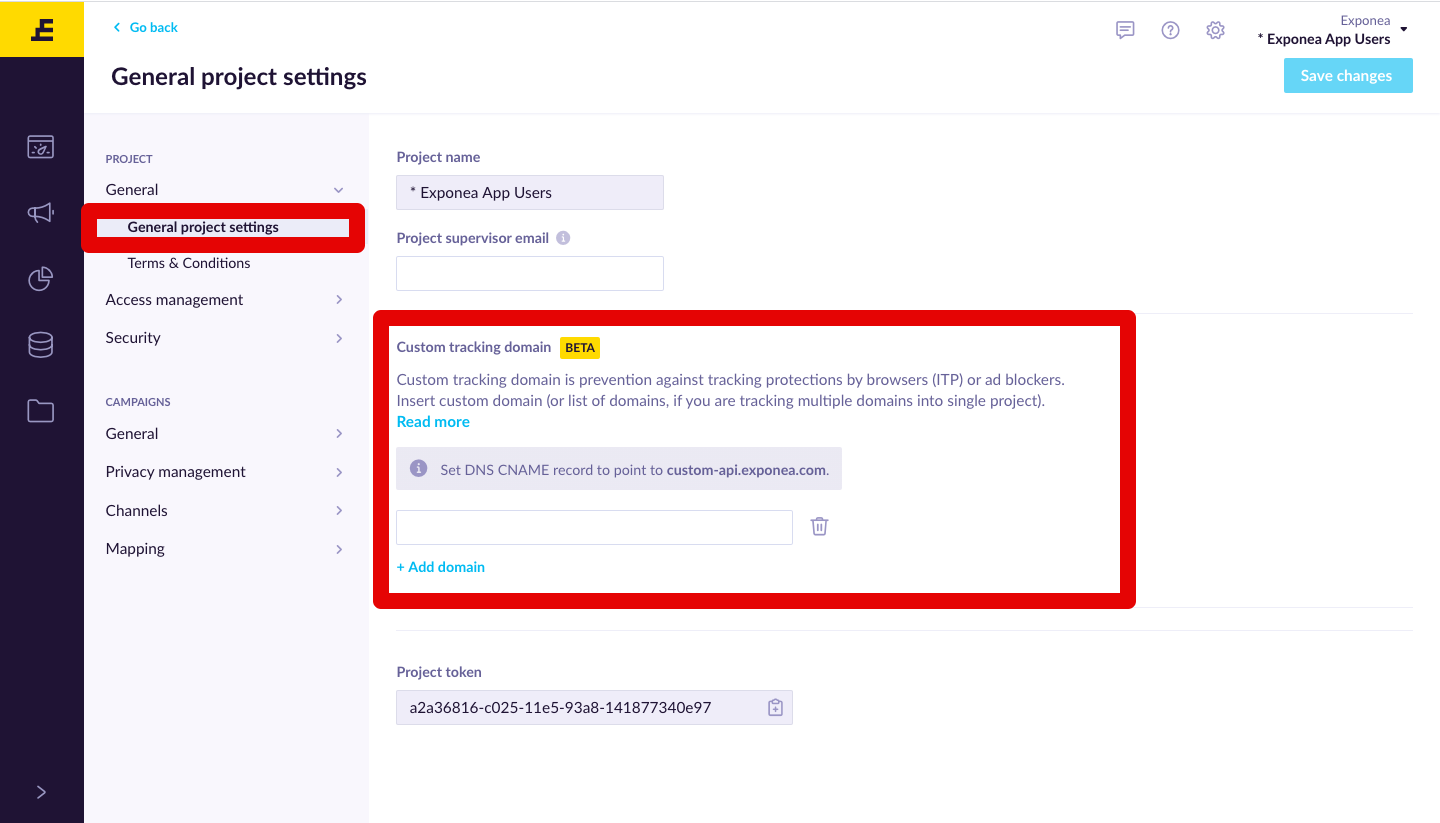Click the custom-api.exponea.com text

click(x=746, y=470)
